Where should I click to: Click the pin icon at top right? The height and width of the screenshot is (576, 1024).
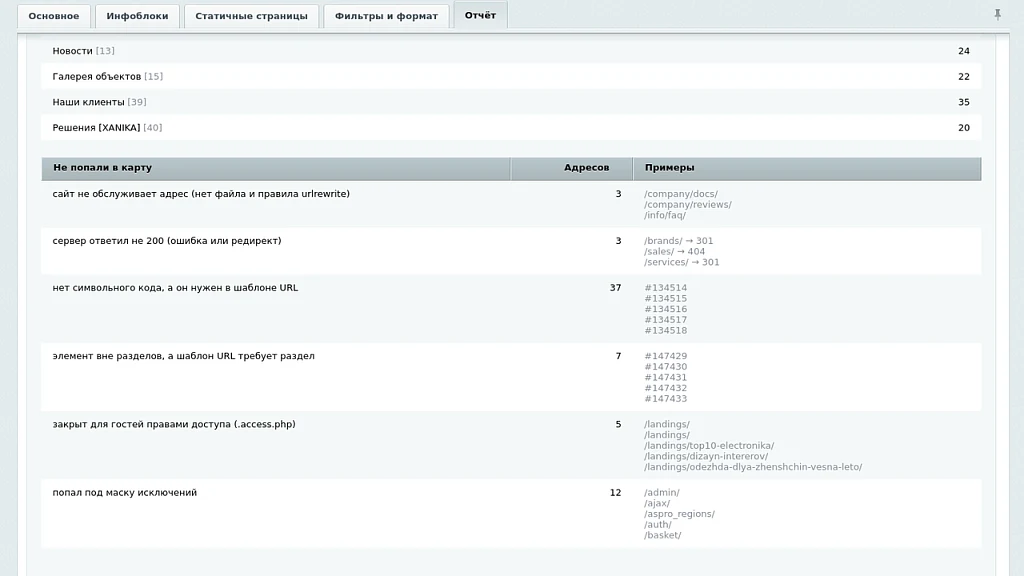[x=997, y=14]
